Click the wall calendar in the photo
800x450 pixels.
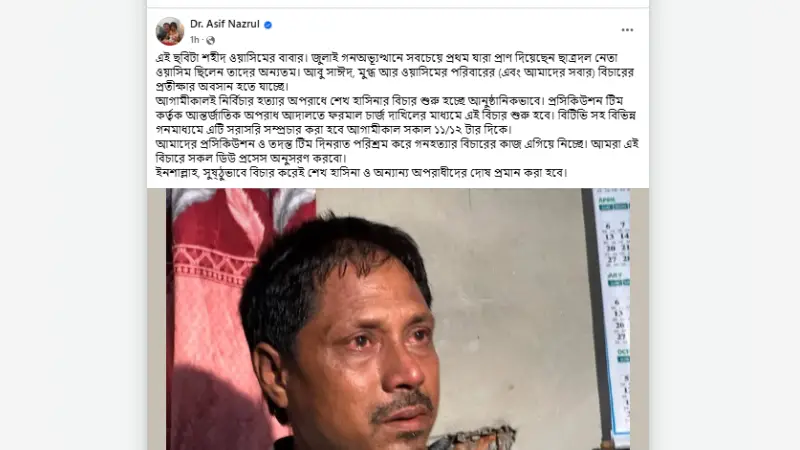click(612, 311)
